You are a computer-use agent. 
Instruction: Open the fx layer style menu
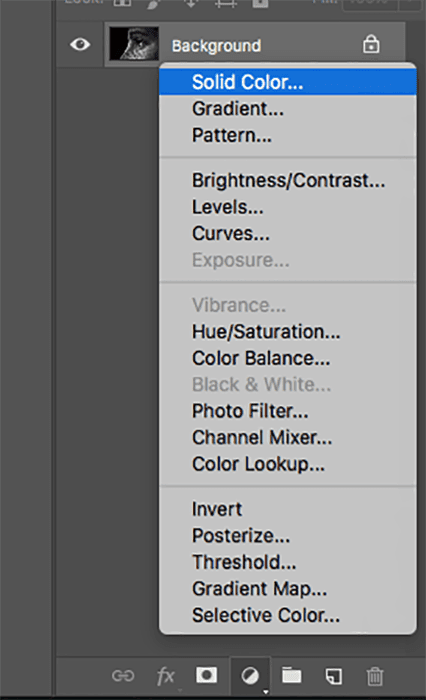pyautogui.click(x=166, y=676)
